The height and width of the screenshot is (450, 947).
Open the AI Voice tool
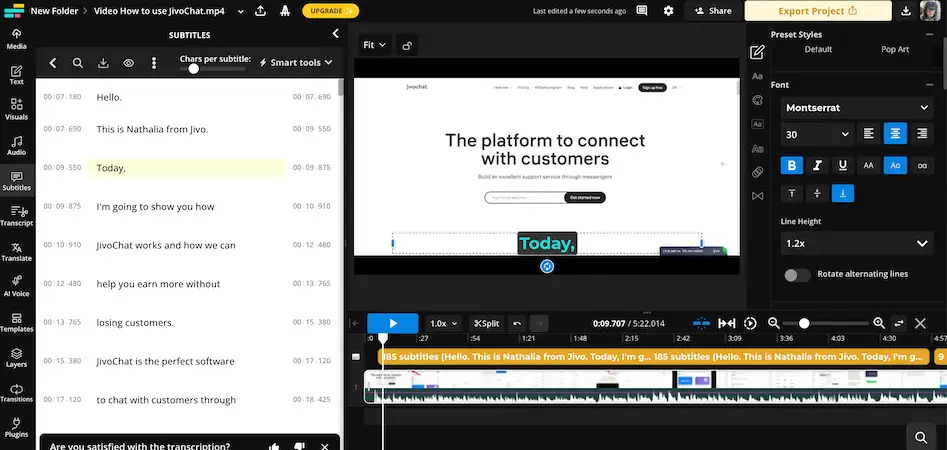[16, 287]
